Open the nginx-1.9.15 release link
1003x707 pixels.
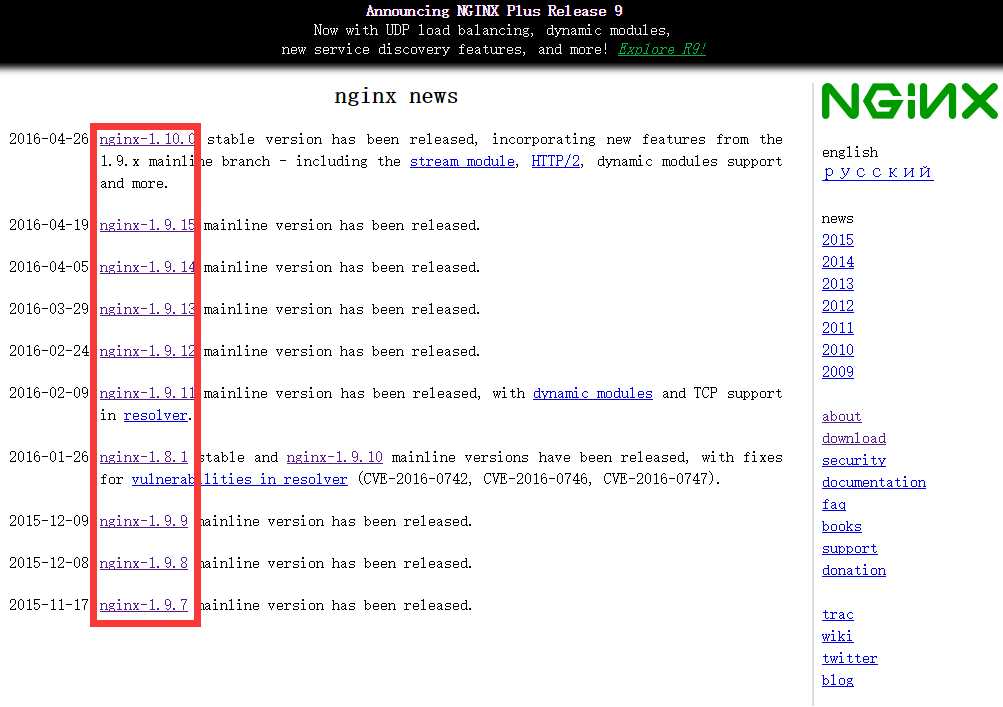coord(147,225)
